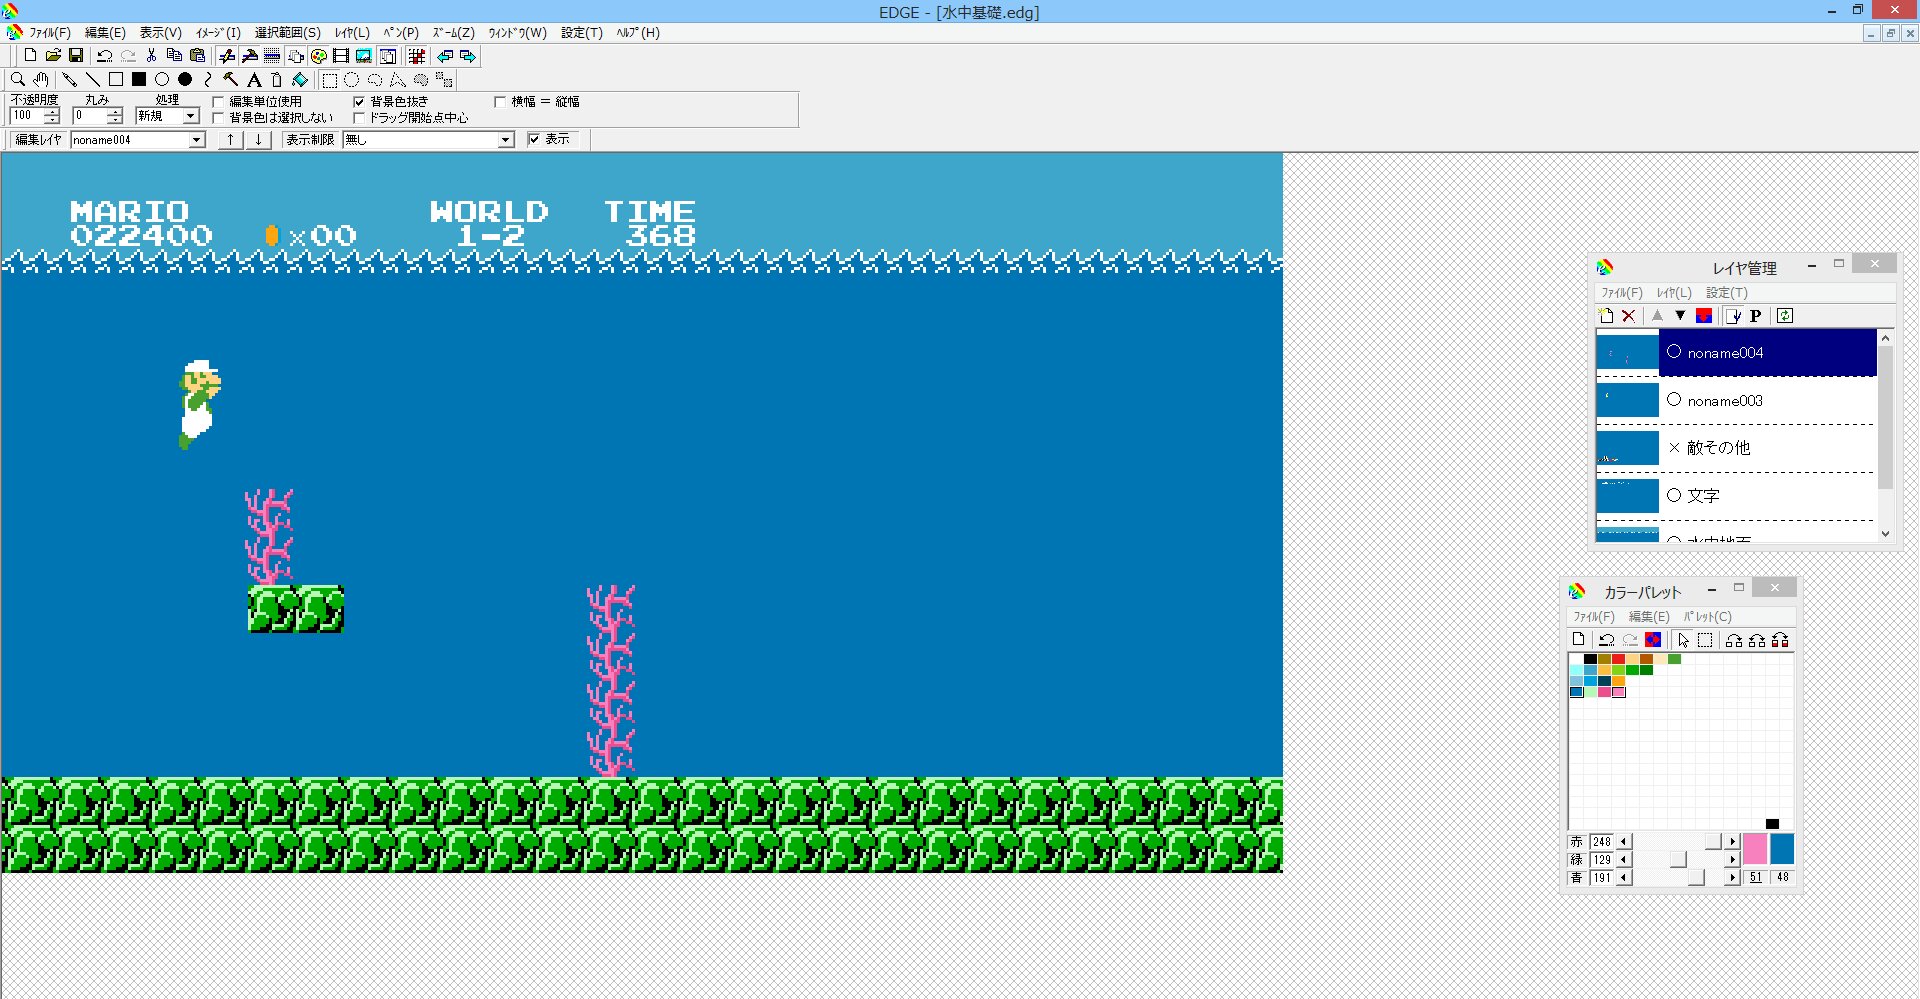Click left arrow of 青 (blue) slider
The height and width of the screenshot is (999, 1920).
point(1624,878)
